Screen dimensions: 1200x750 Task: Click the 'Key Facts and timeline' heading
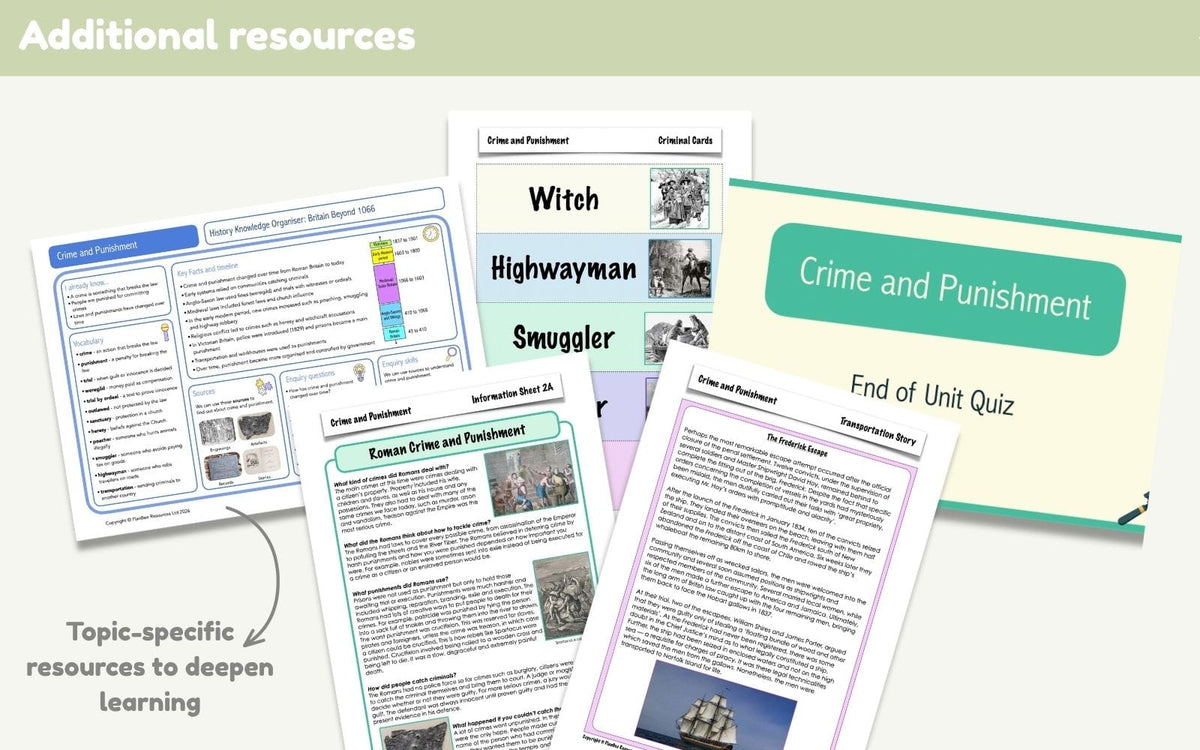[x=207, y=270]
